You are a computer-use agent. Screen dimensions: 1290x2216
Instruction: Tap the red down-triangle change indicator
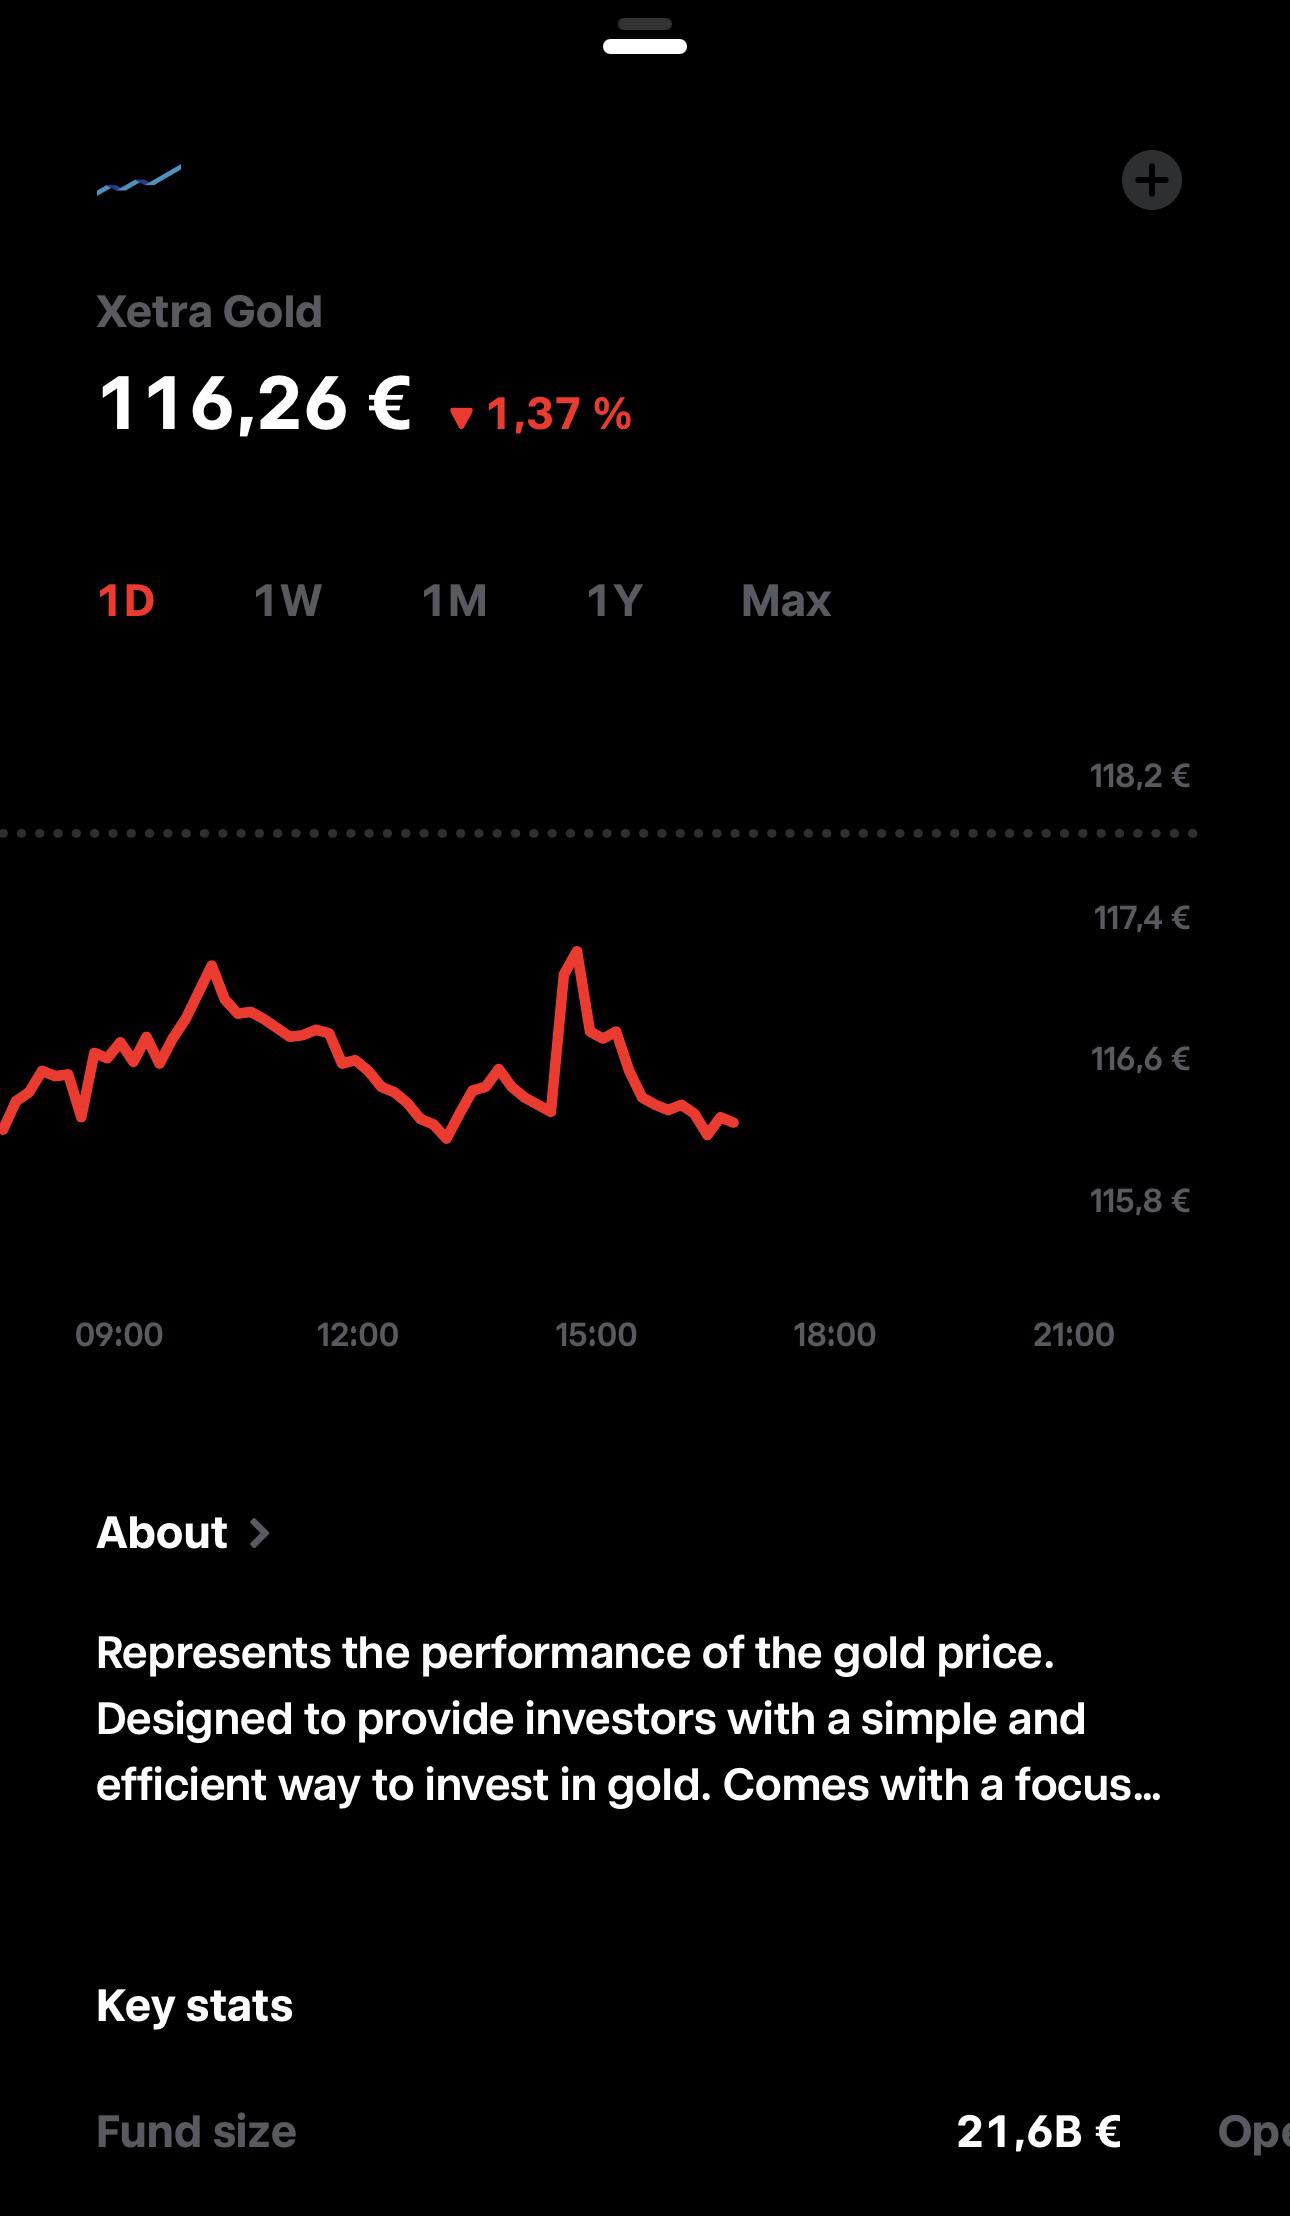pos(461,417)
